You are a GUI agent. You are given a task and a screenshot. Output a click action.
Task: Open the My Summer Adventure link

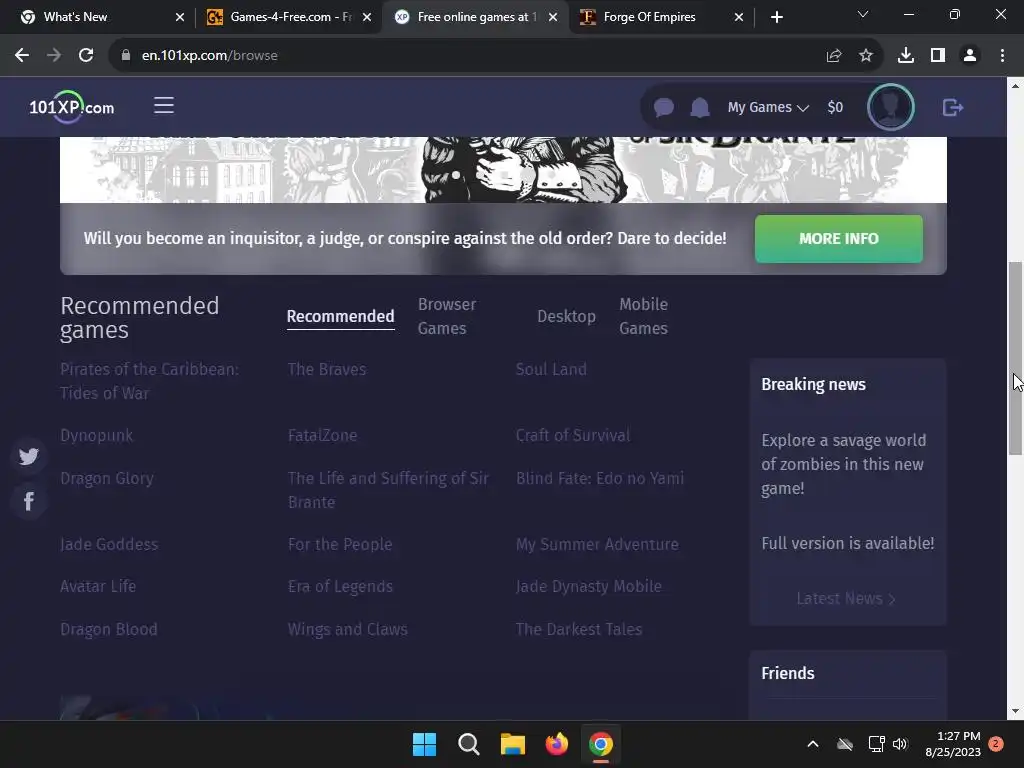[x=597, y=544]
